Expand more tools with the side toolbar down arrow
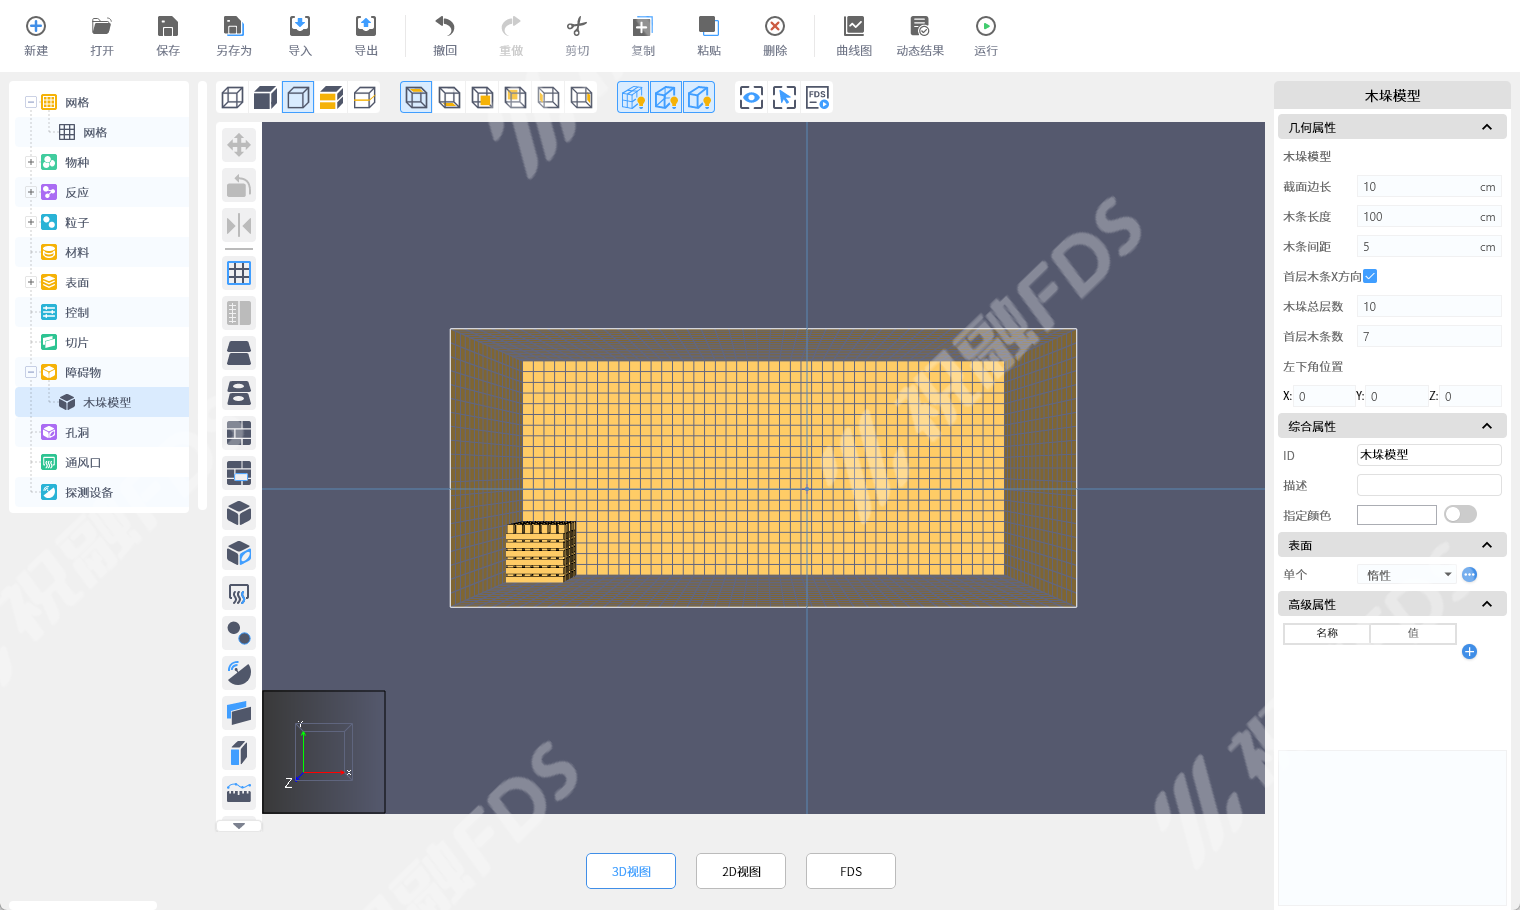The width and height of the screenshot is (1520, 910). 239,826
